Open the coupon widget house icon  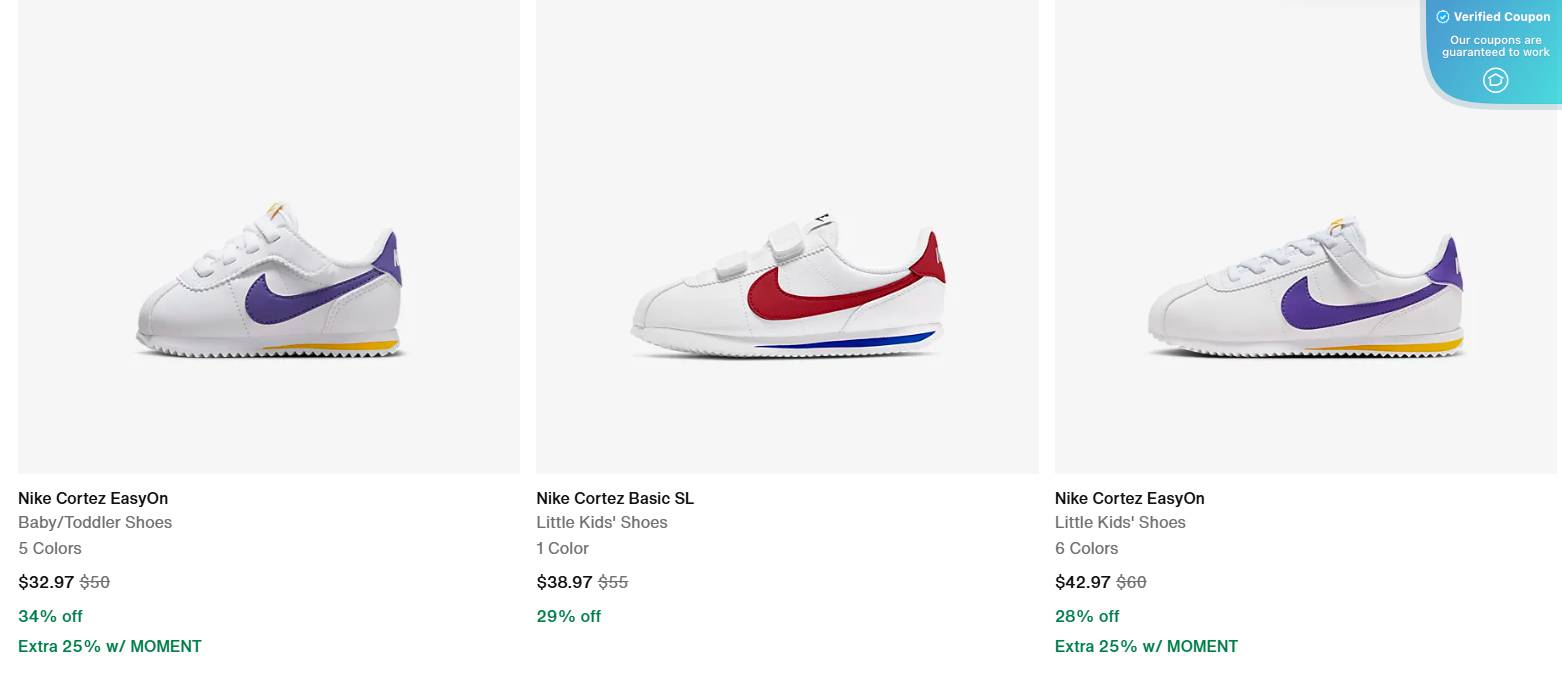tap(1495, 80)
